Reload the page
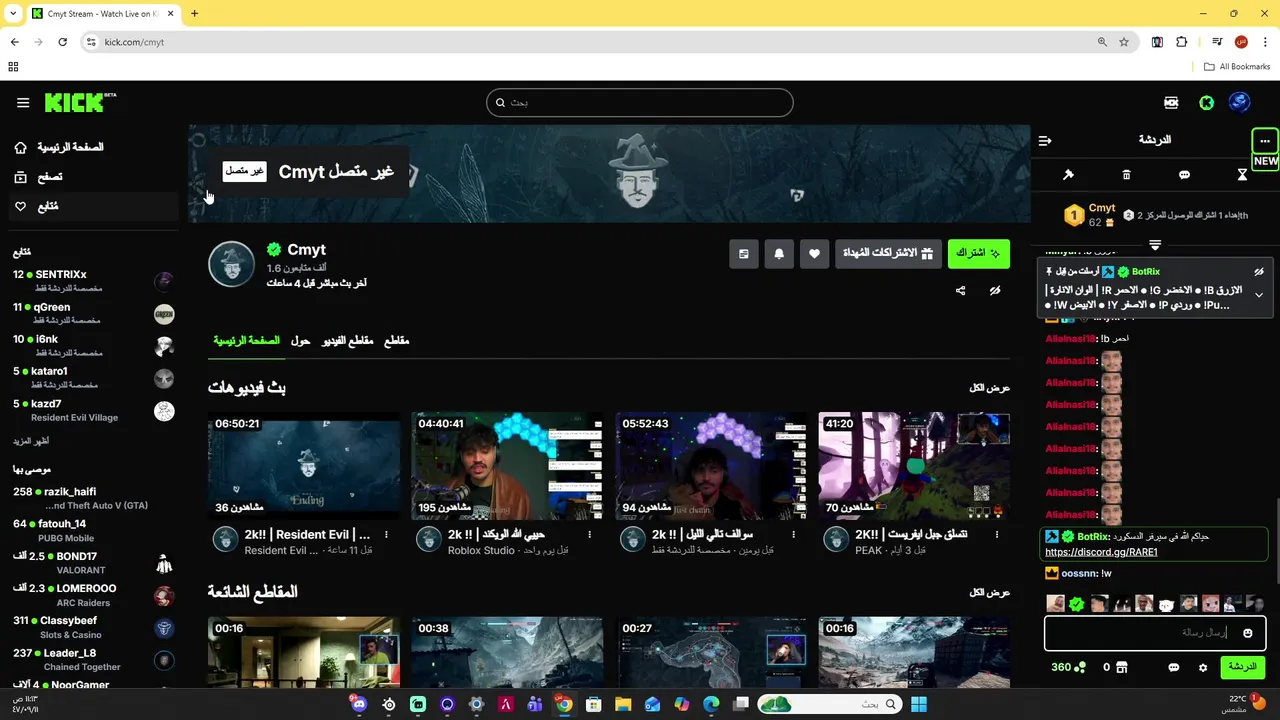 (62, 42)
